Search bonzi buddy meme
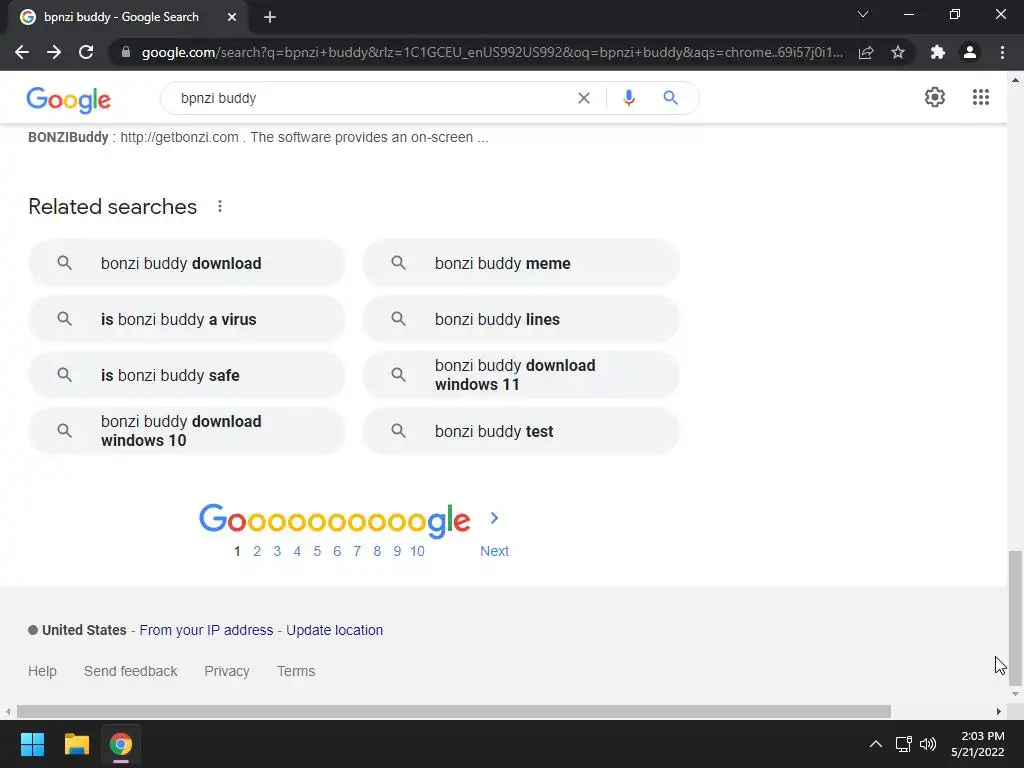This screenshot has height=768, width=1024. coord(521,263)
